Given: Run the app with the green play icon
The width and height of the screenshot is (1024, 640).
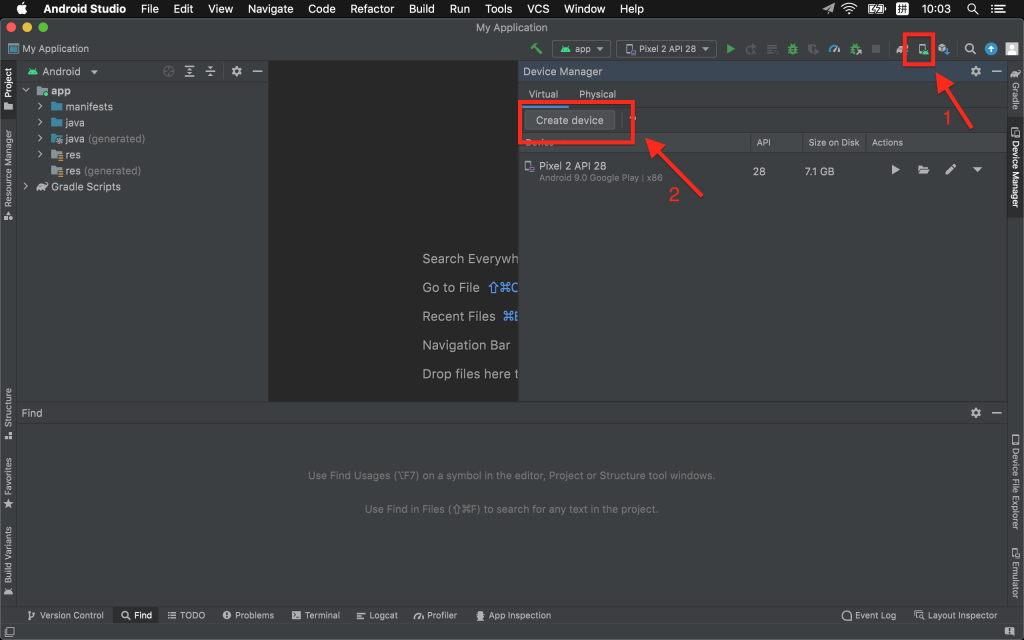Looking at the screenshot, I should pos(730,49).
